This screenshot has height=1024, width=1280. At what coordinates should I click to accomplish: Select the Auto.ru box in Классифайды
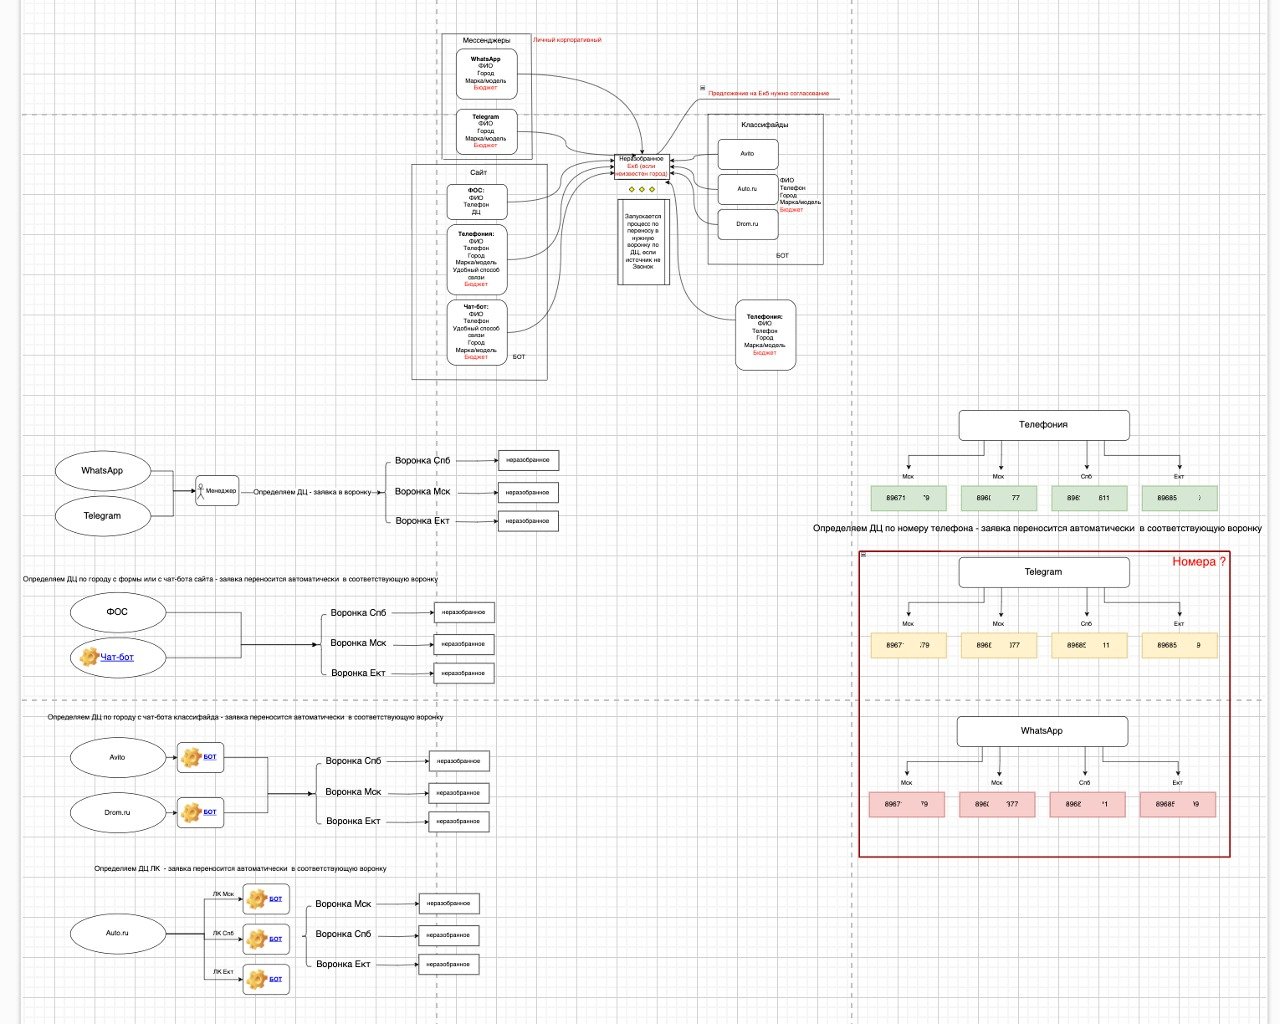pyautogui.click(x=748, y=189)
